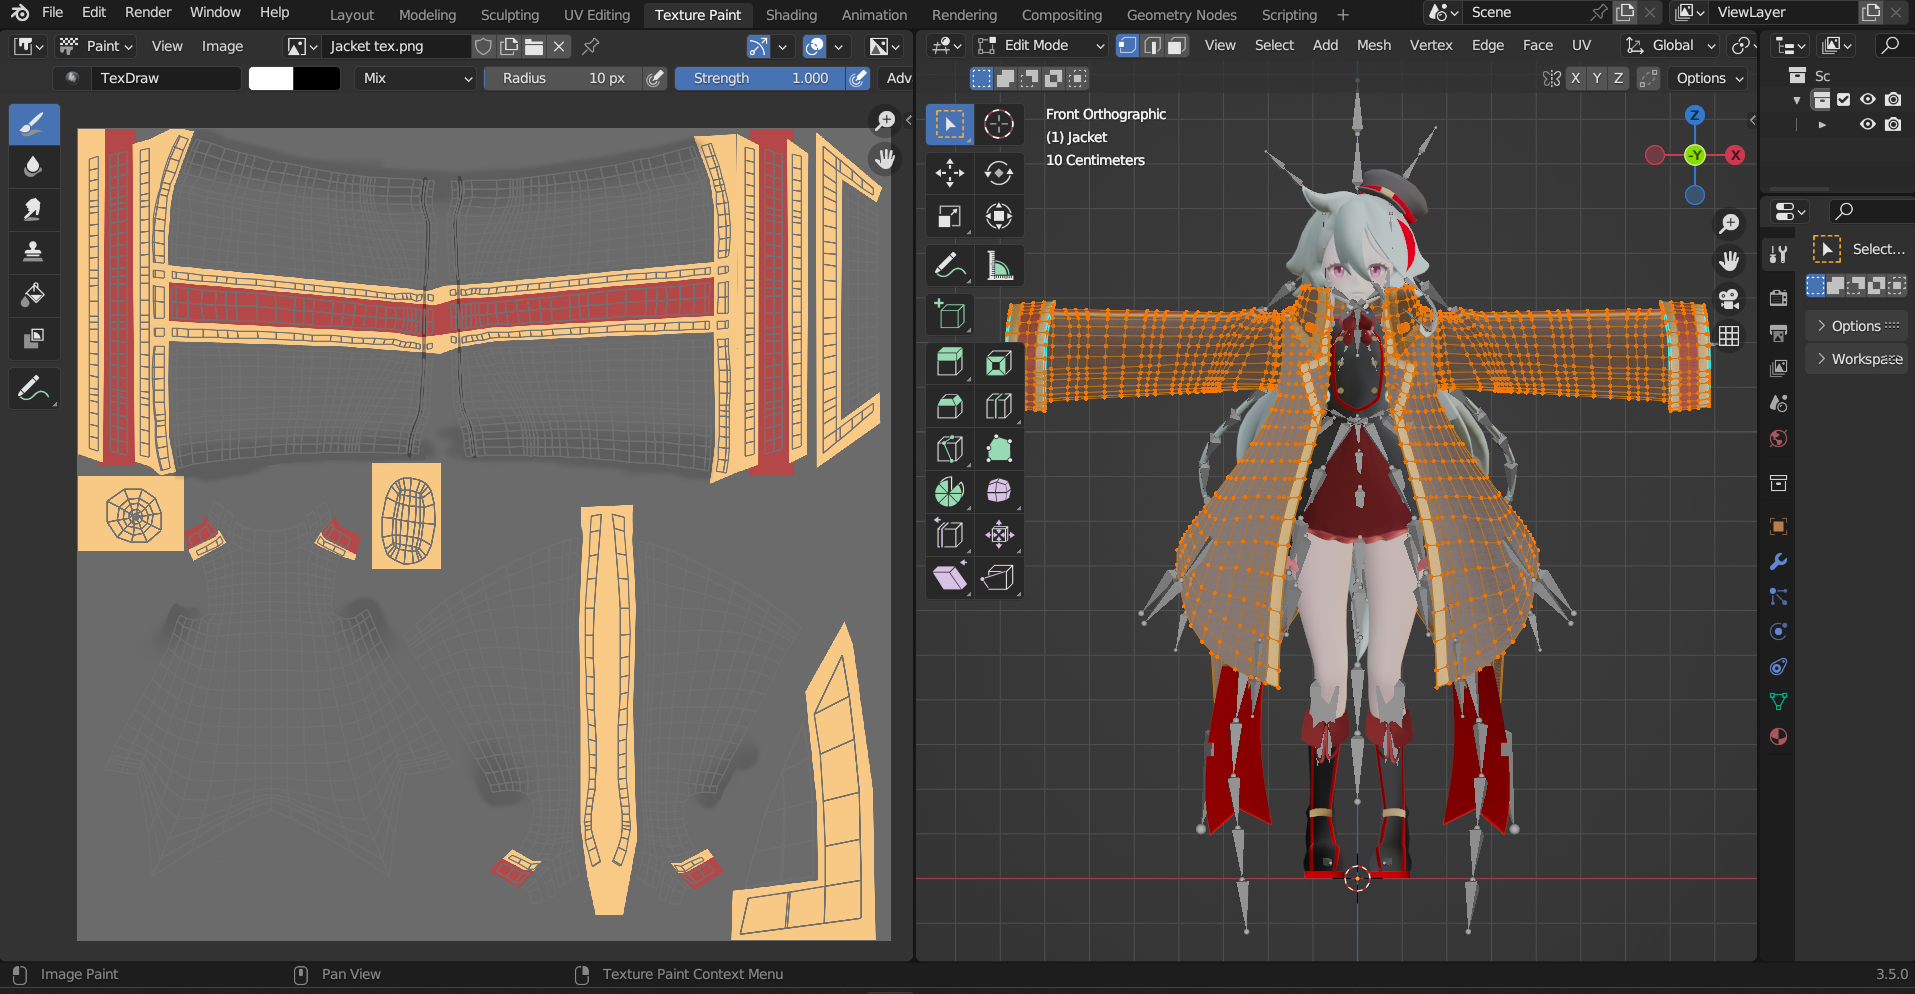Unlink the Jacket tex.png image

[559, 46]
